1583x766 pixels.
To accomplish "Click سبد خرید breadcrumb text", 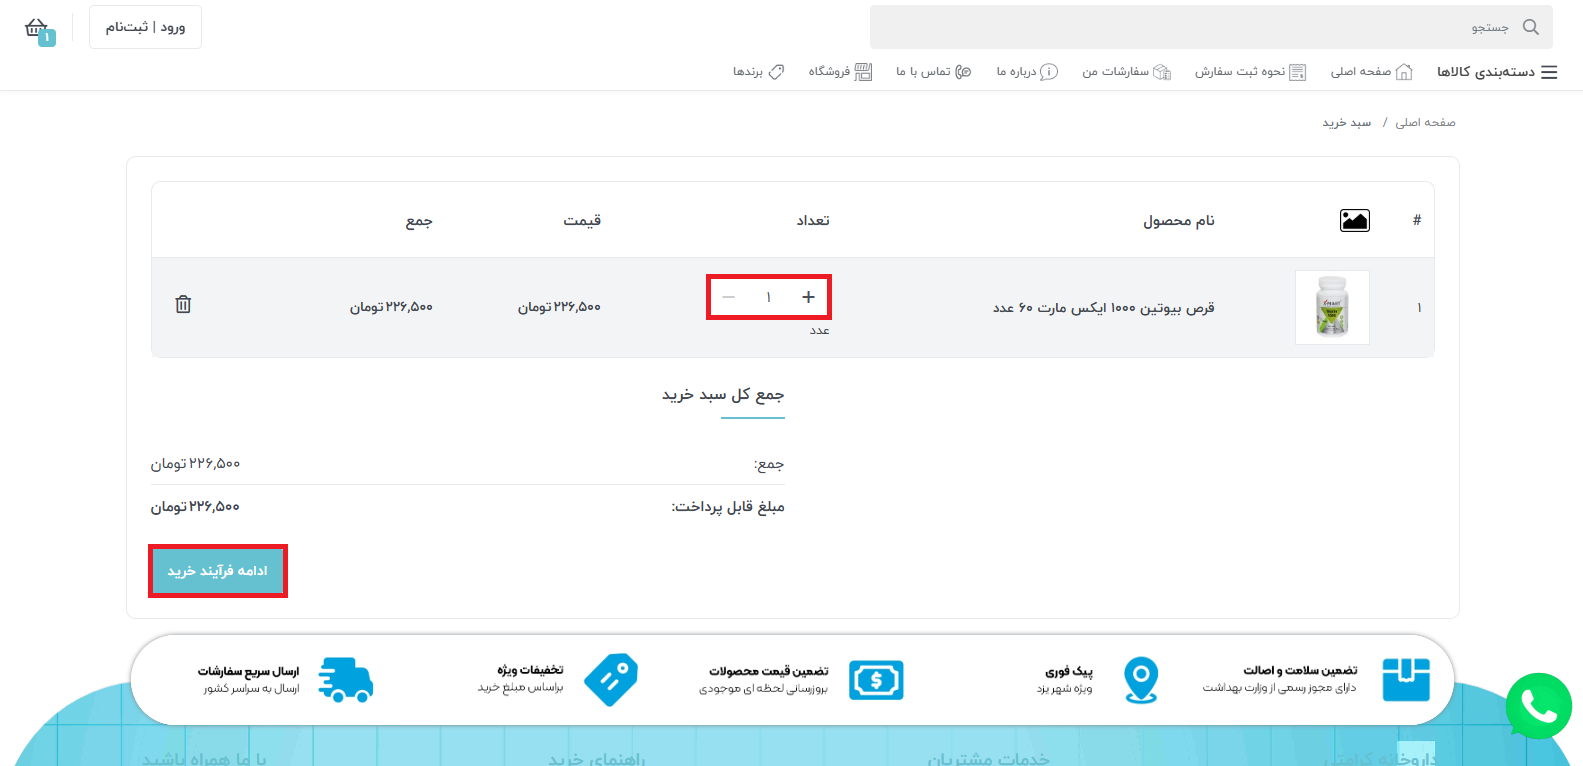I will click(x=1347, y=122).
